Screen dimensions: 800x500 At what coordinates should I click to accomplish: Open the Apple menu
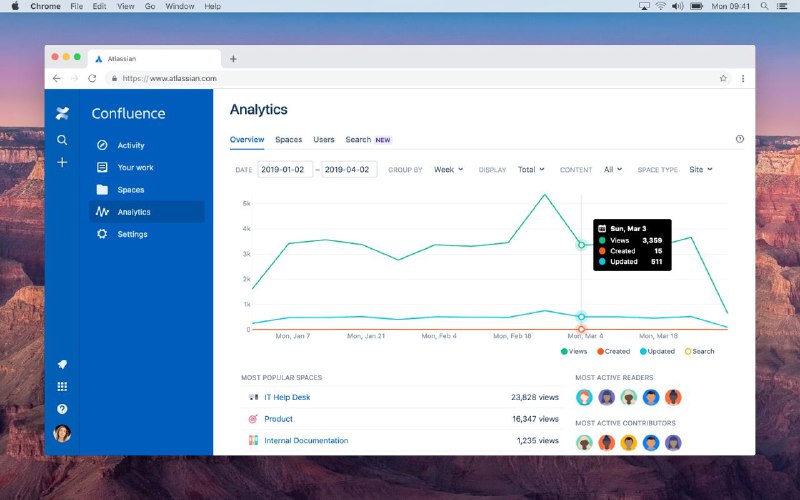pyautogui.click(x=15, y=6)
